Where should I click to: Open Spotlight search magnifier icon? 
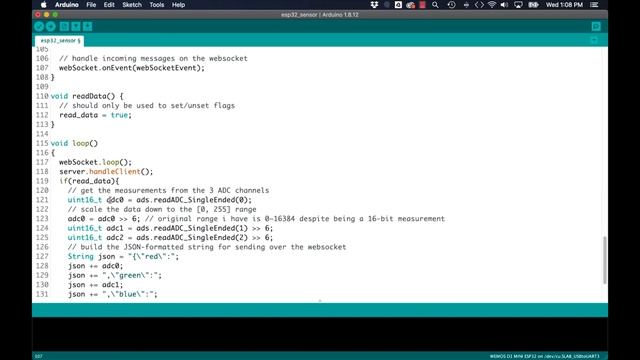436,5
